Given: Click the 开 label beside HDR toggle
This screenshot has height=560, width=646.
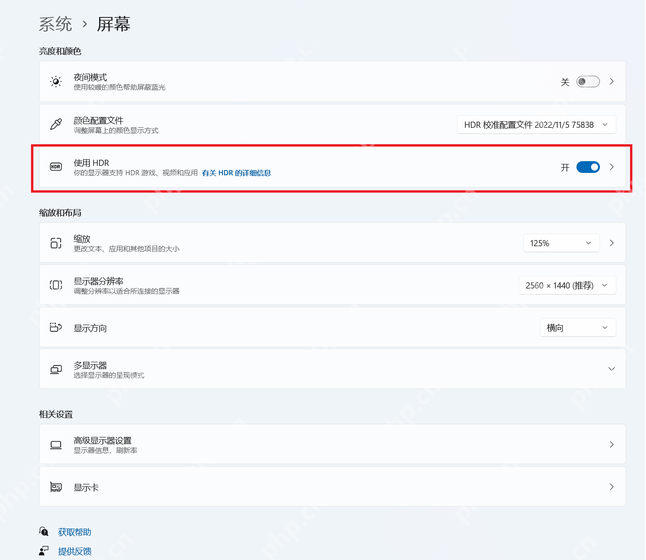Looking at the screenshot, I should 565,167.
